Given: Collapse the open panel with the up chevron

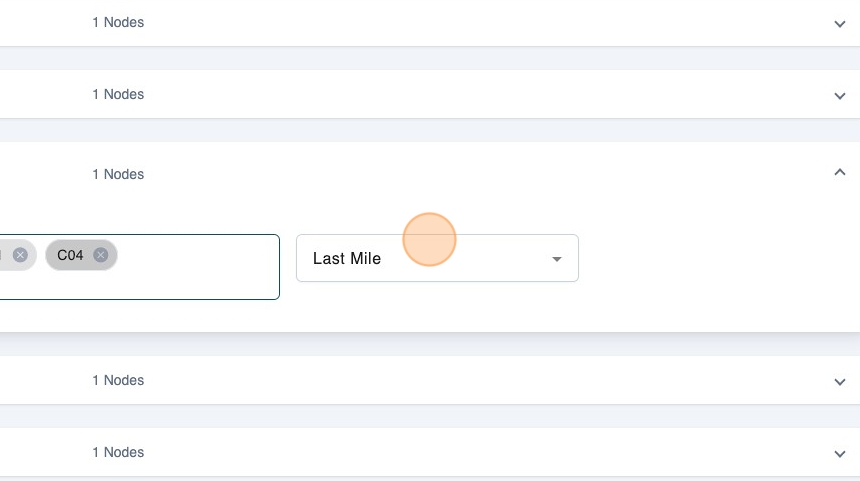Looking at the screenshot, I should pos(840,173).
